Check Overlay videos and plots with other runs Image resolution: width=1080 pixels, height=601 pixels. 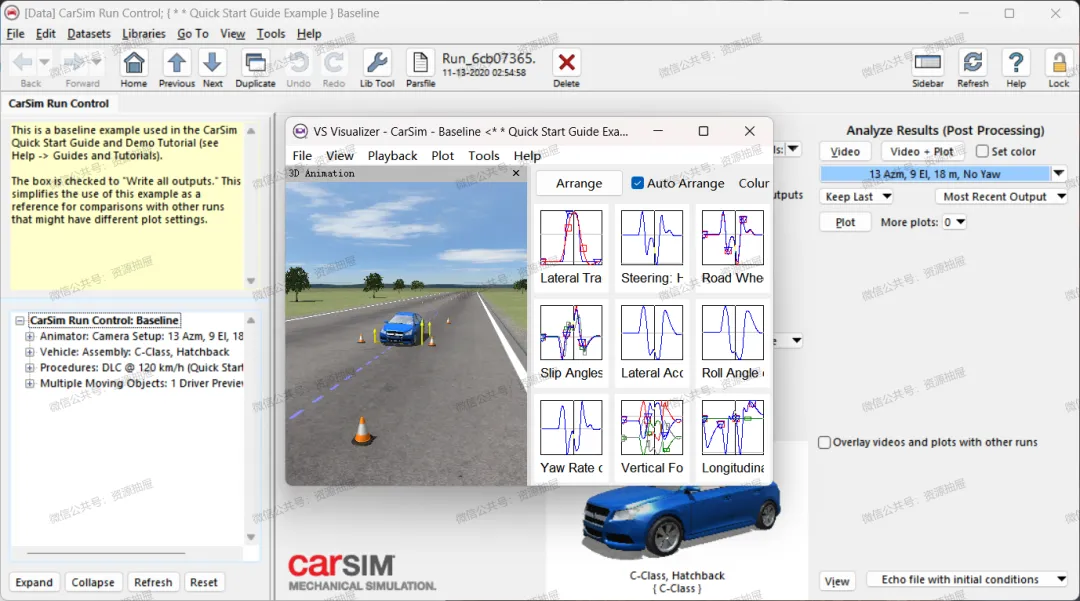pyautogui.click(x=825, y=443)
